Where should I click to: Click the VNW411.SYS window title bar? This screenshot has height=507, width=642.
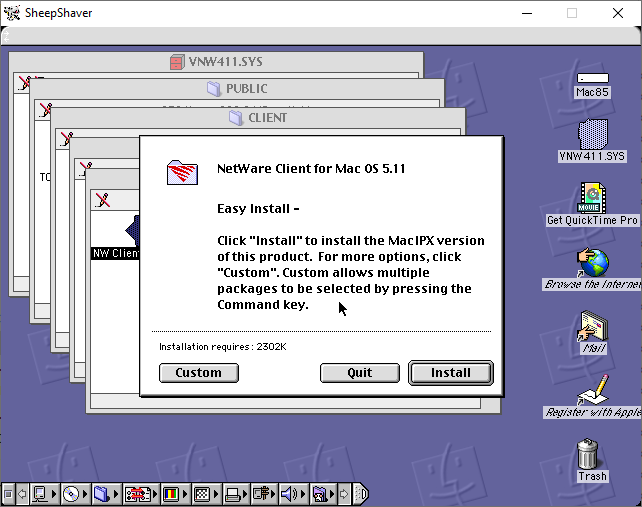coord(216,62)
